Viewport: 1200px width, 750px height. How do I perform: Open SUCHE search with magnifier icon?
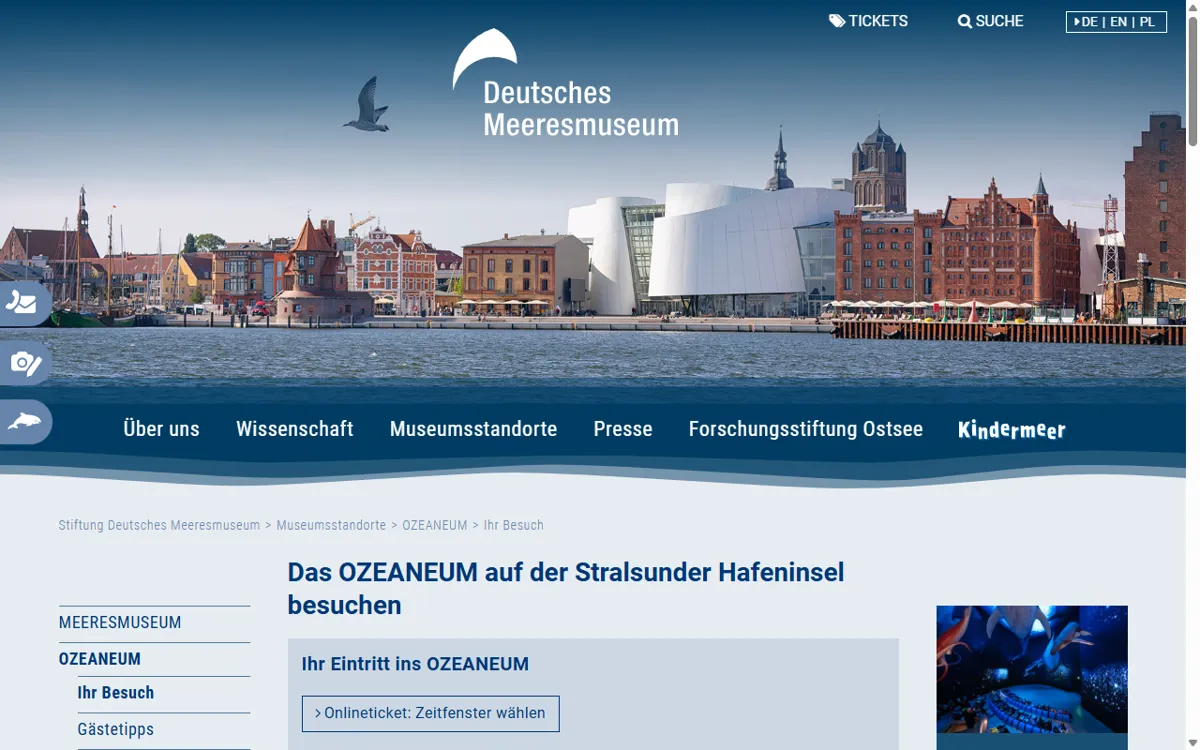(x=990, y=21)
